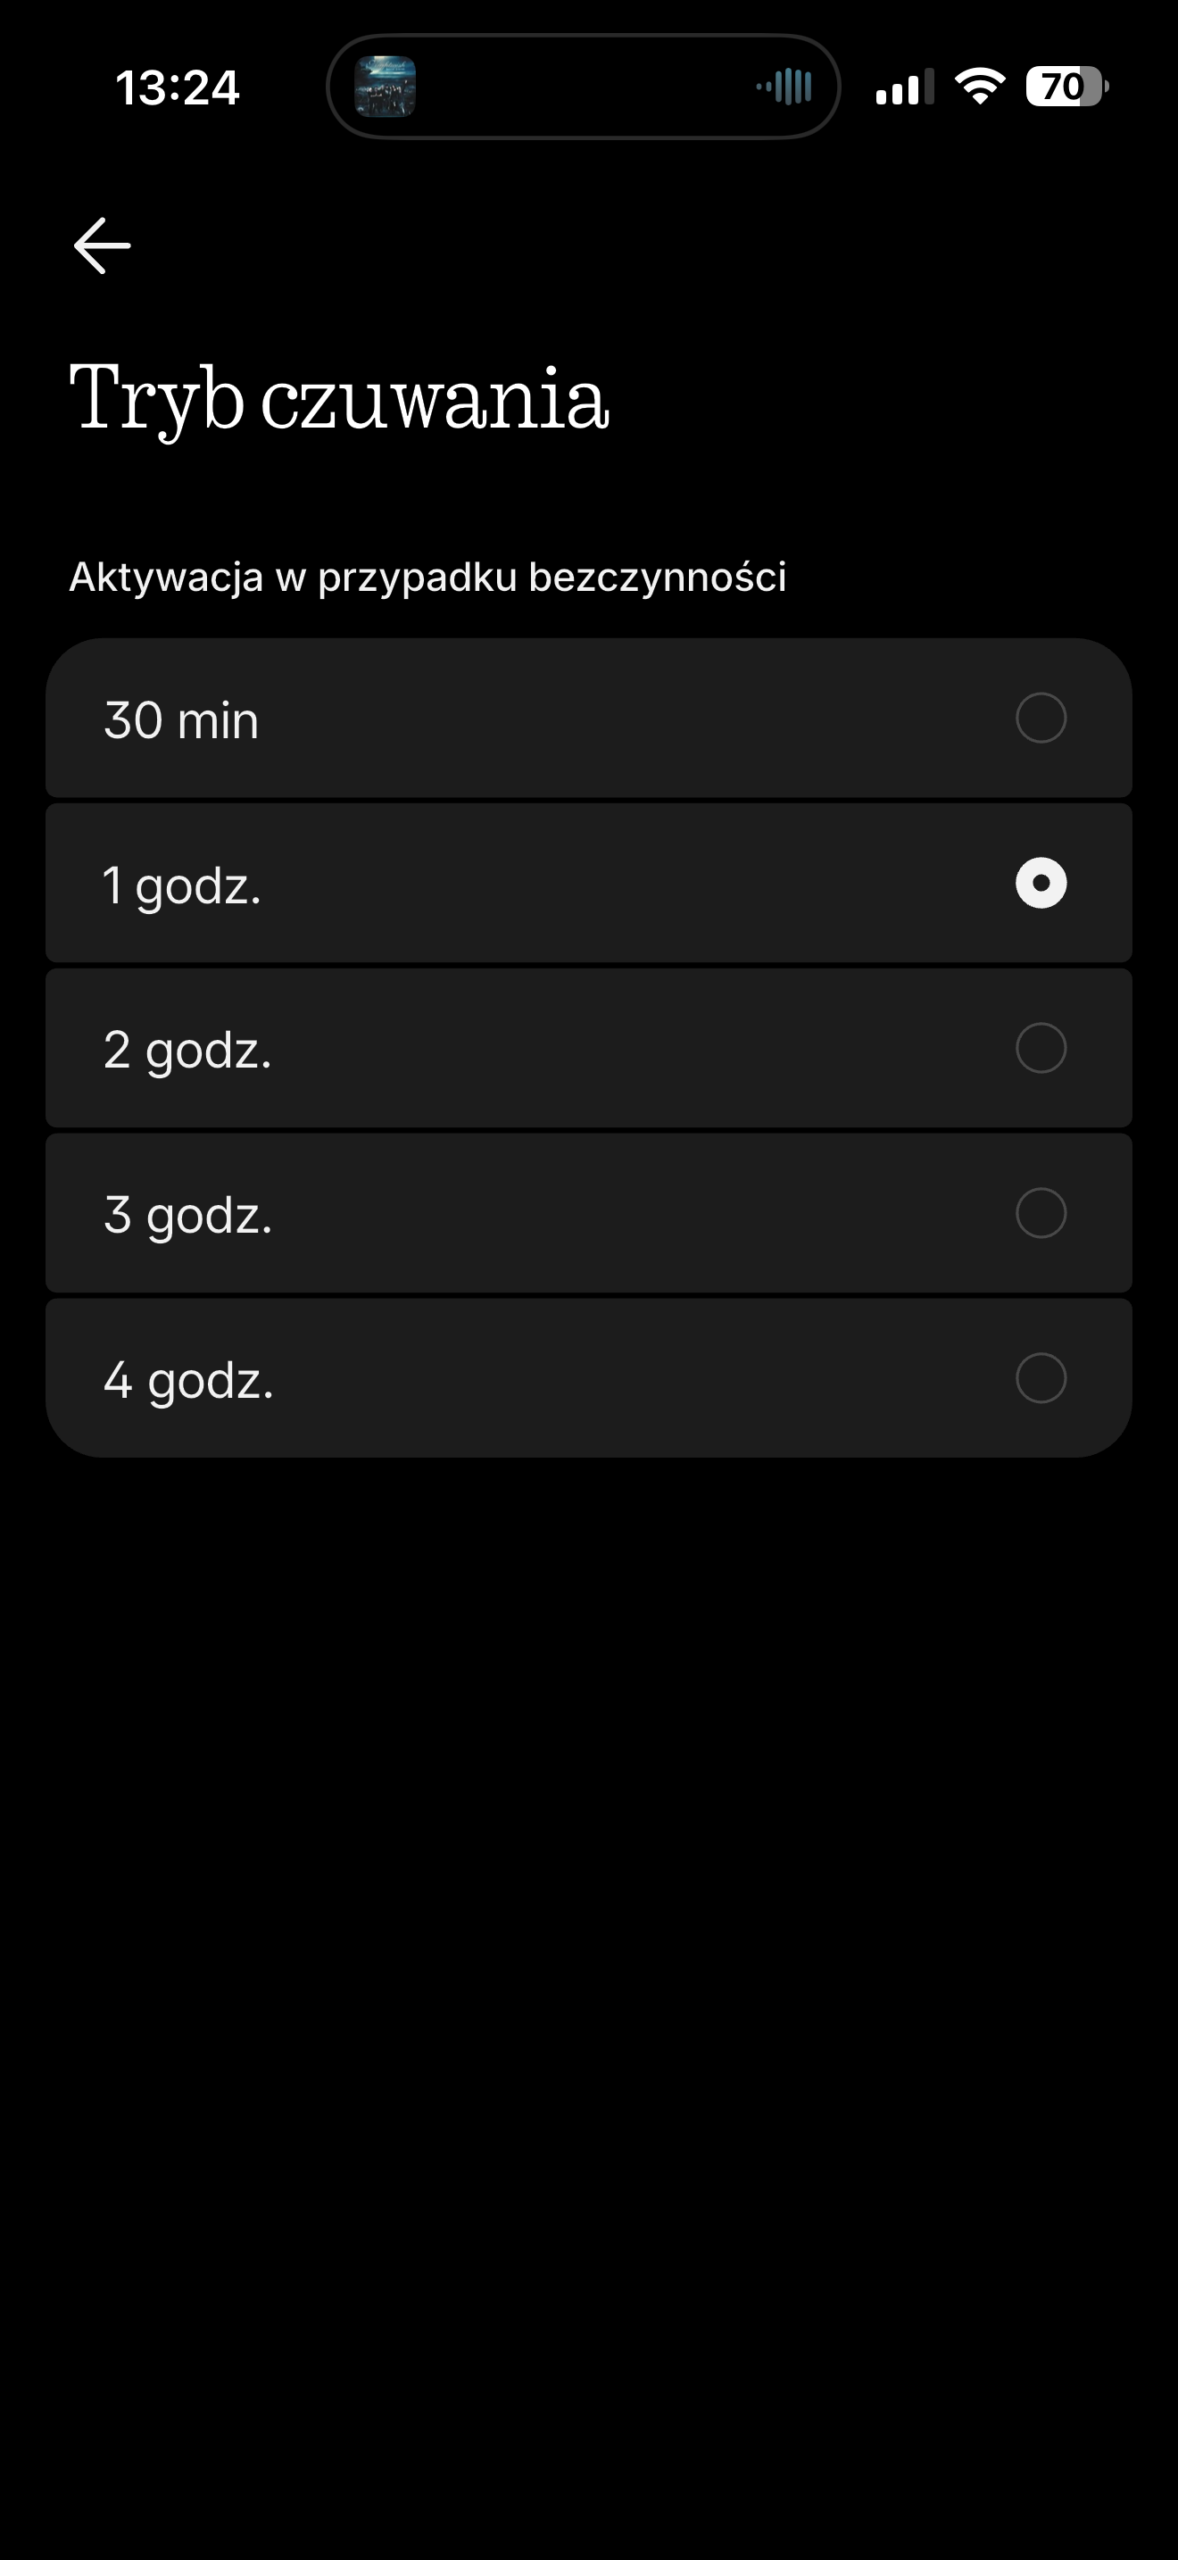Screen dimensions: 1178x2560
Task: Select the 30 min radio button
Action: click(1040, 718)
